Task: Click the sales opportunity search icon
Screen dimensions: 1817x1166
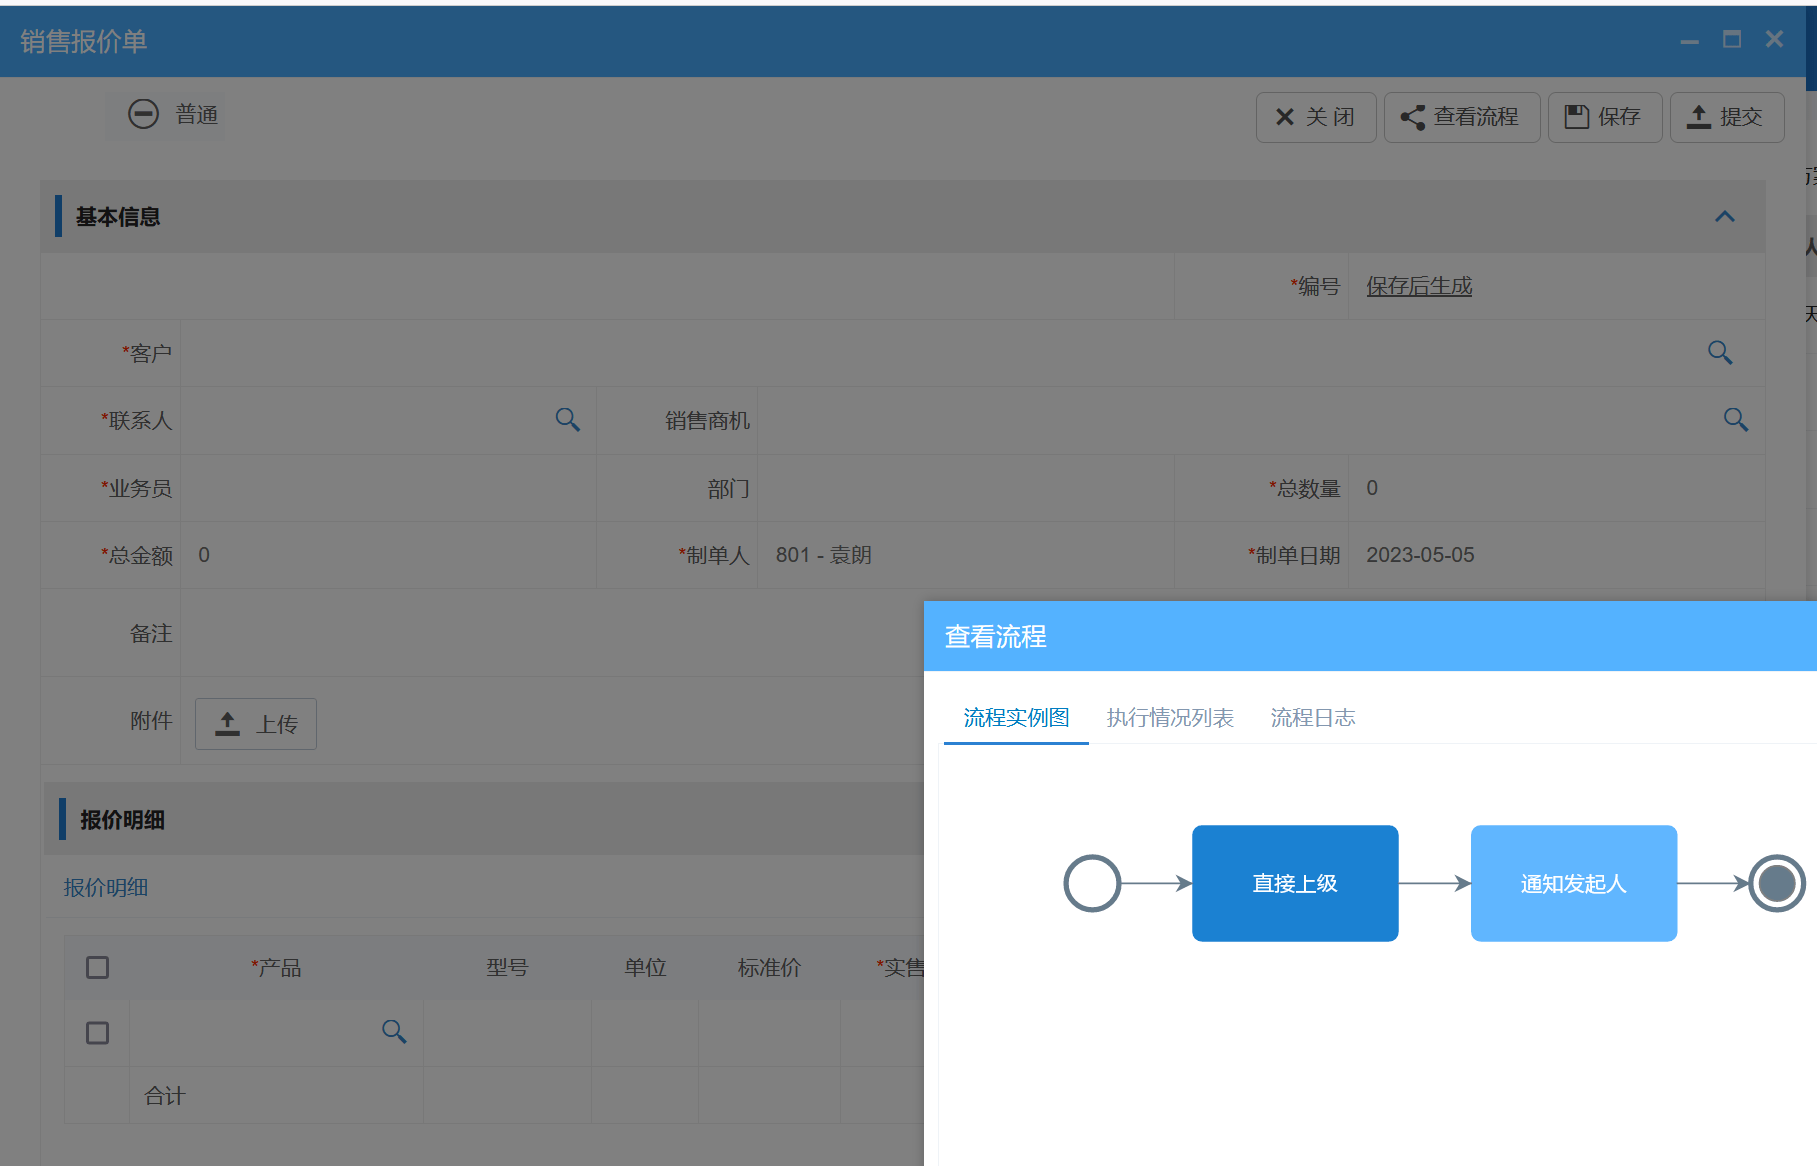Action: tap(1735, 420)
